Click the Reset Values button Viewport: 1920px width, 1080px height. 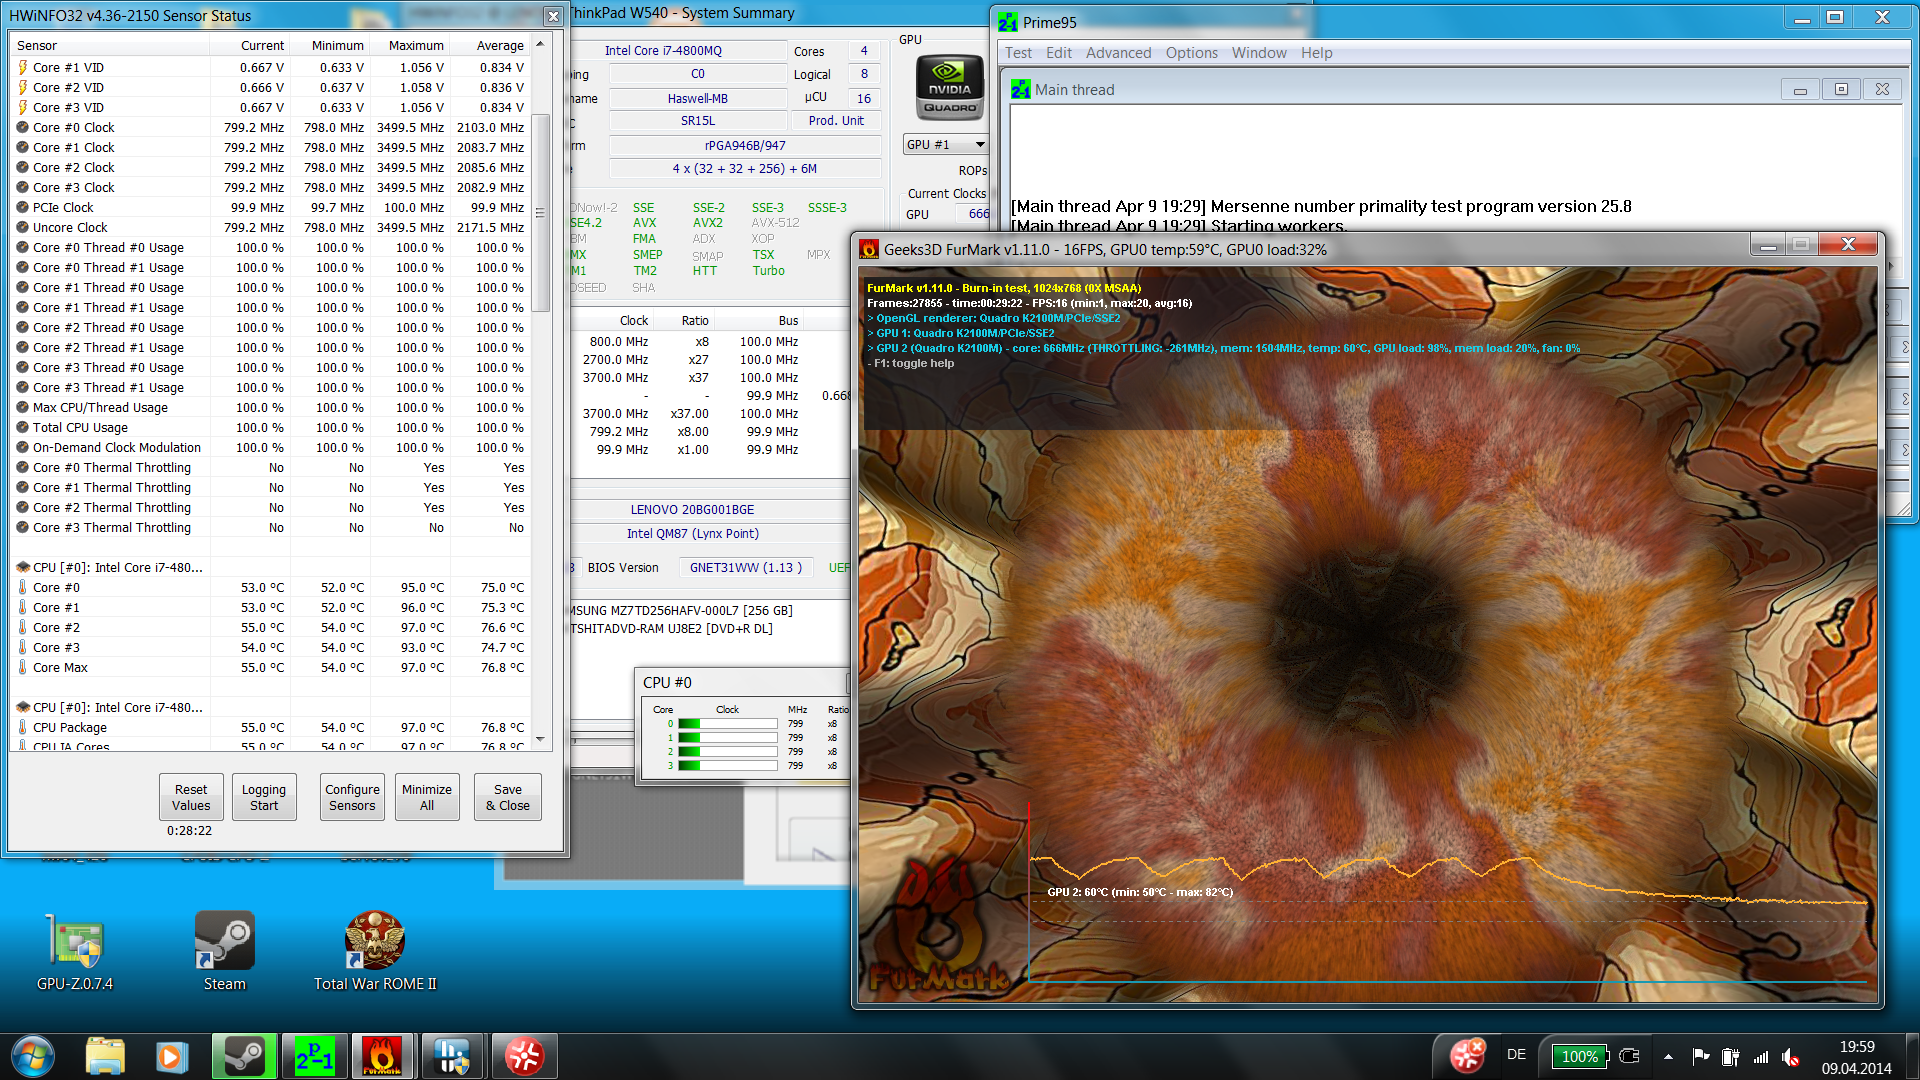point(191,797)
